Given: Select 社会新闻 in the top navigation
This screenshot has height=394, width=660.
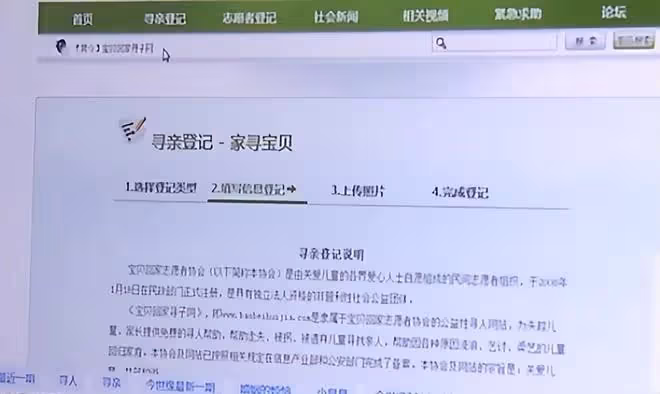Looking at the screenshot, I should pos(336,16).
